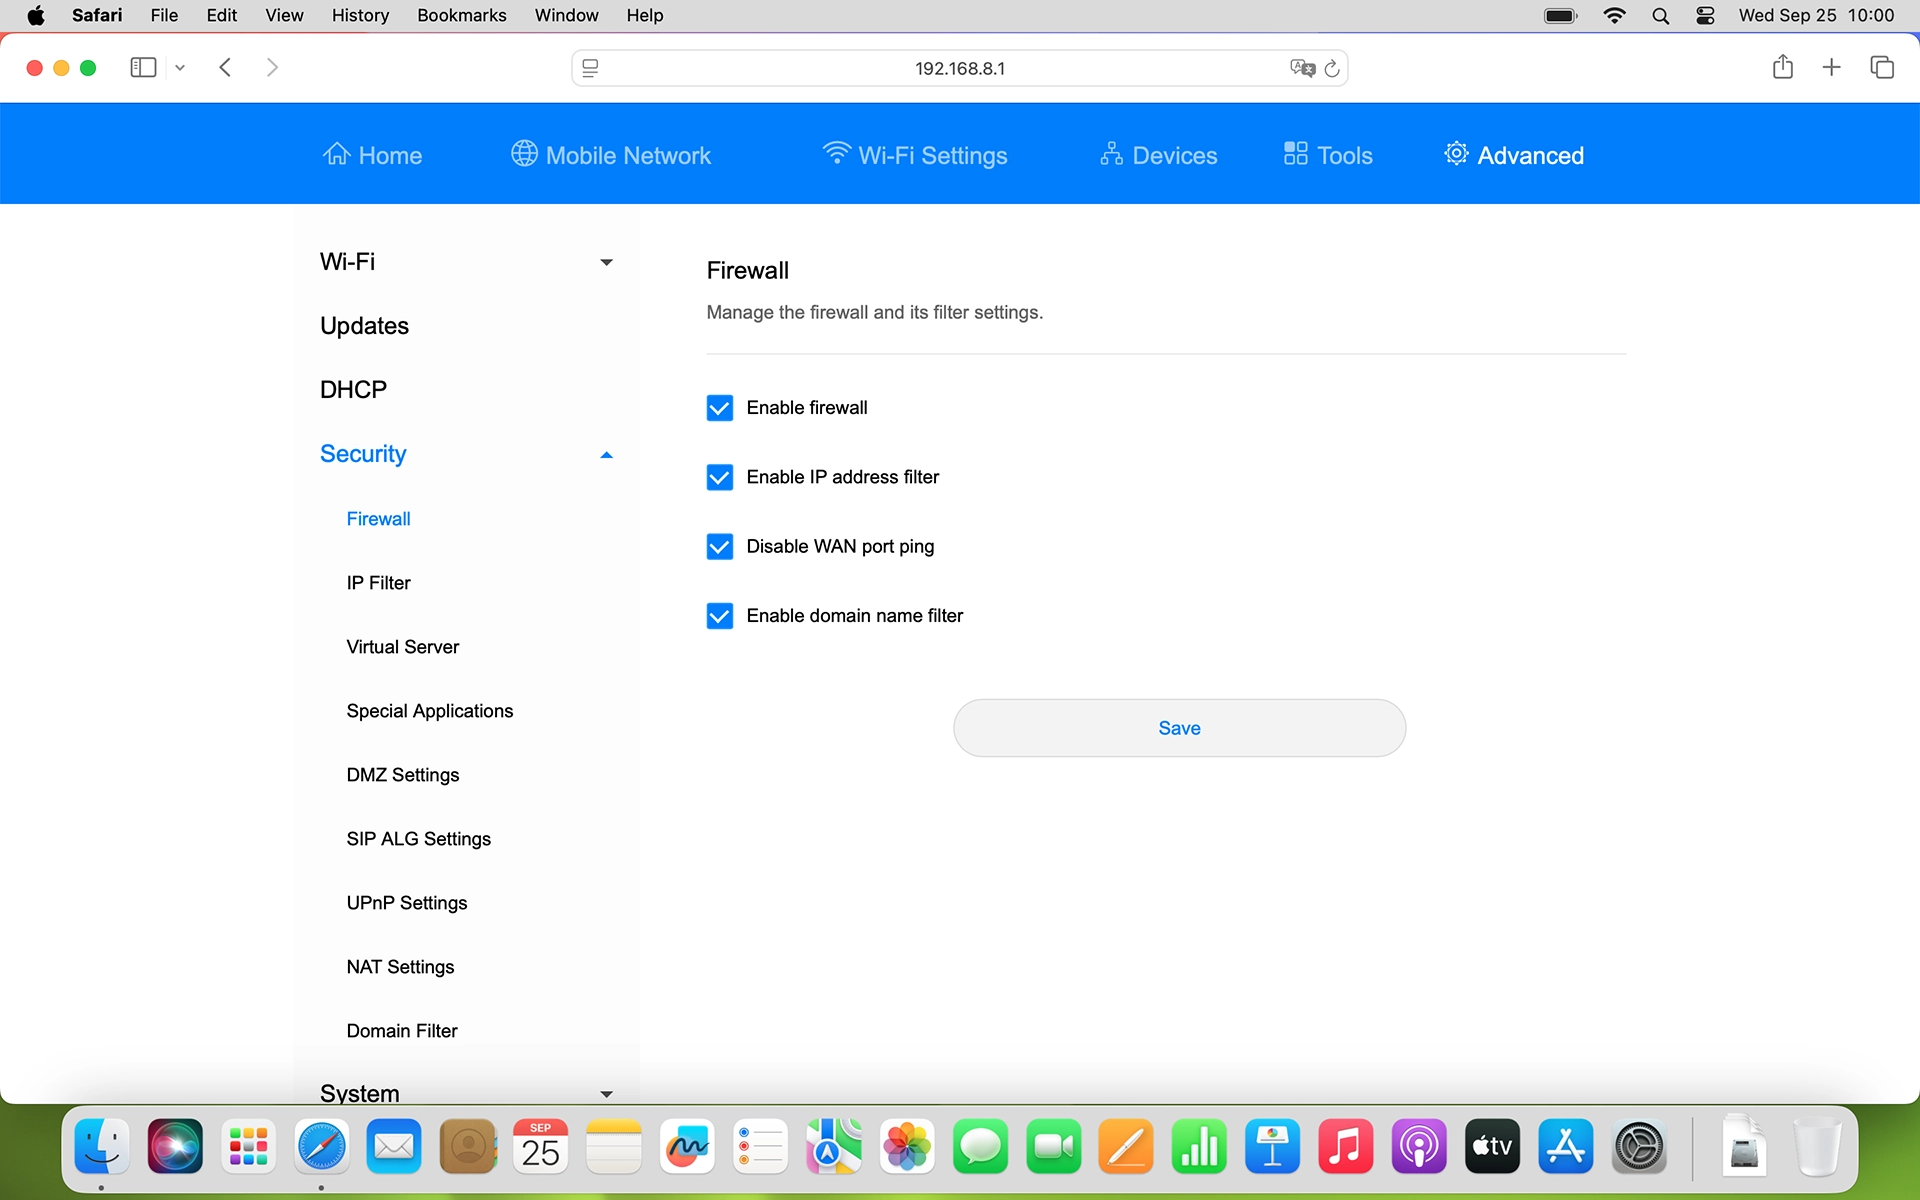The width and height of the screenshot is (1920, 1200).
Task: Click the Home house icon in navigation
Action: [x=337, y=154]
